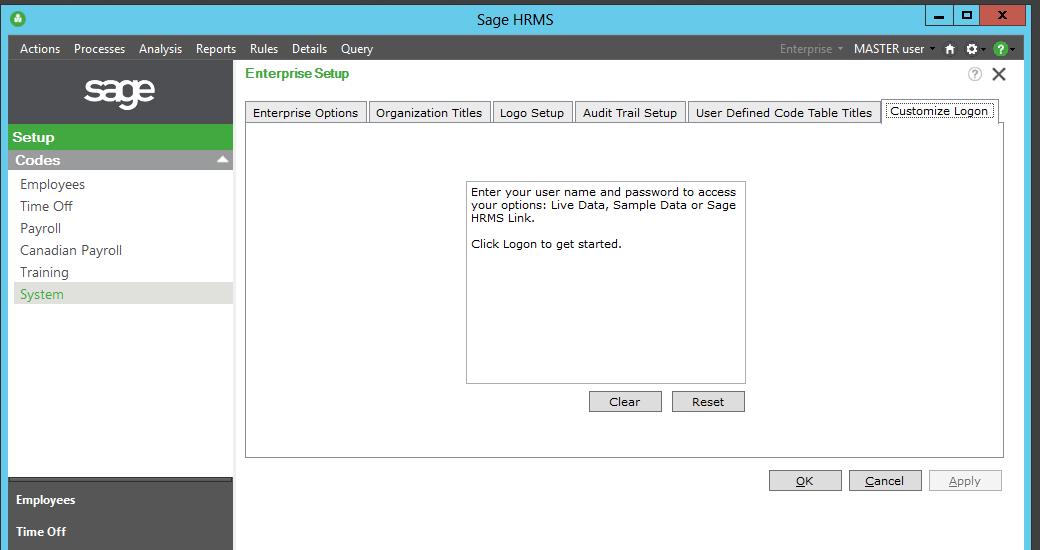Open the Enterprise dropdown menu
The width and height of the screenshot is (1040, 550).
811,49
